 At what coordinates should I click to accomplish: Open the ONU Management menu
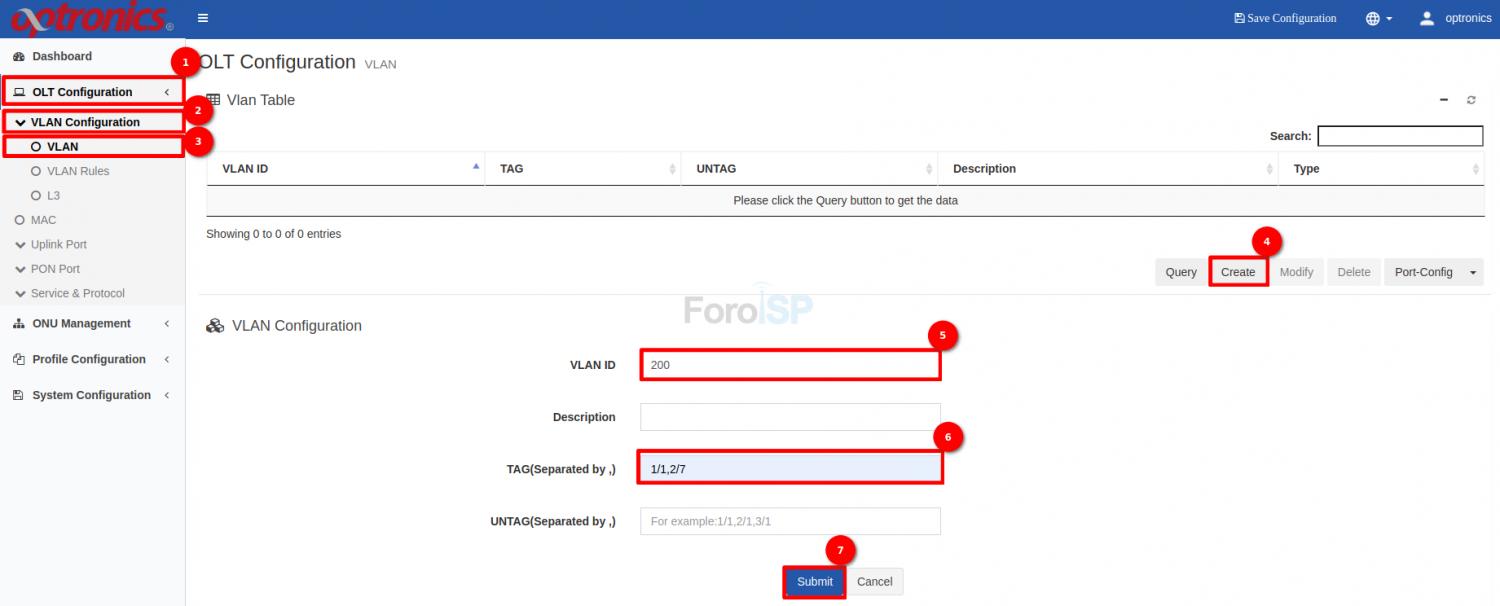pos(81,324)
